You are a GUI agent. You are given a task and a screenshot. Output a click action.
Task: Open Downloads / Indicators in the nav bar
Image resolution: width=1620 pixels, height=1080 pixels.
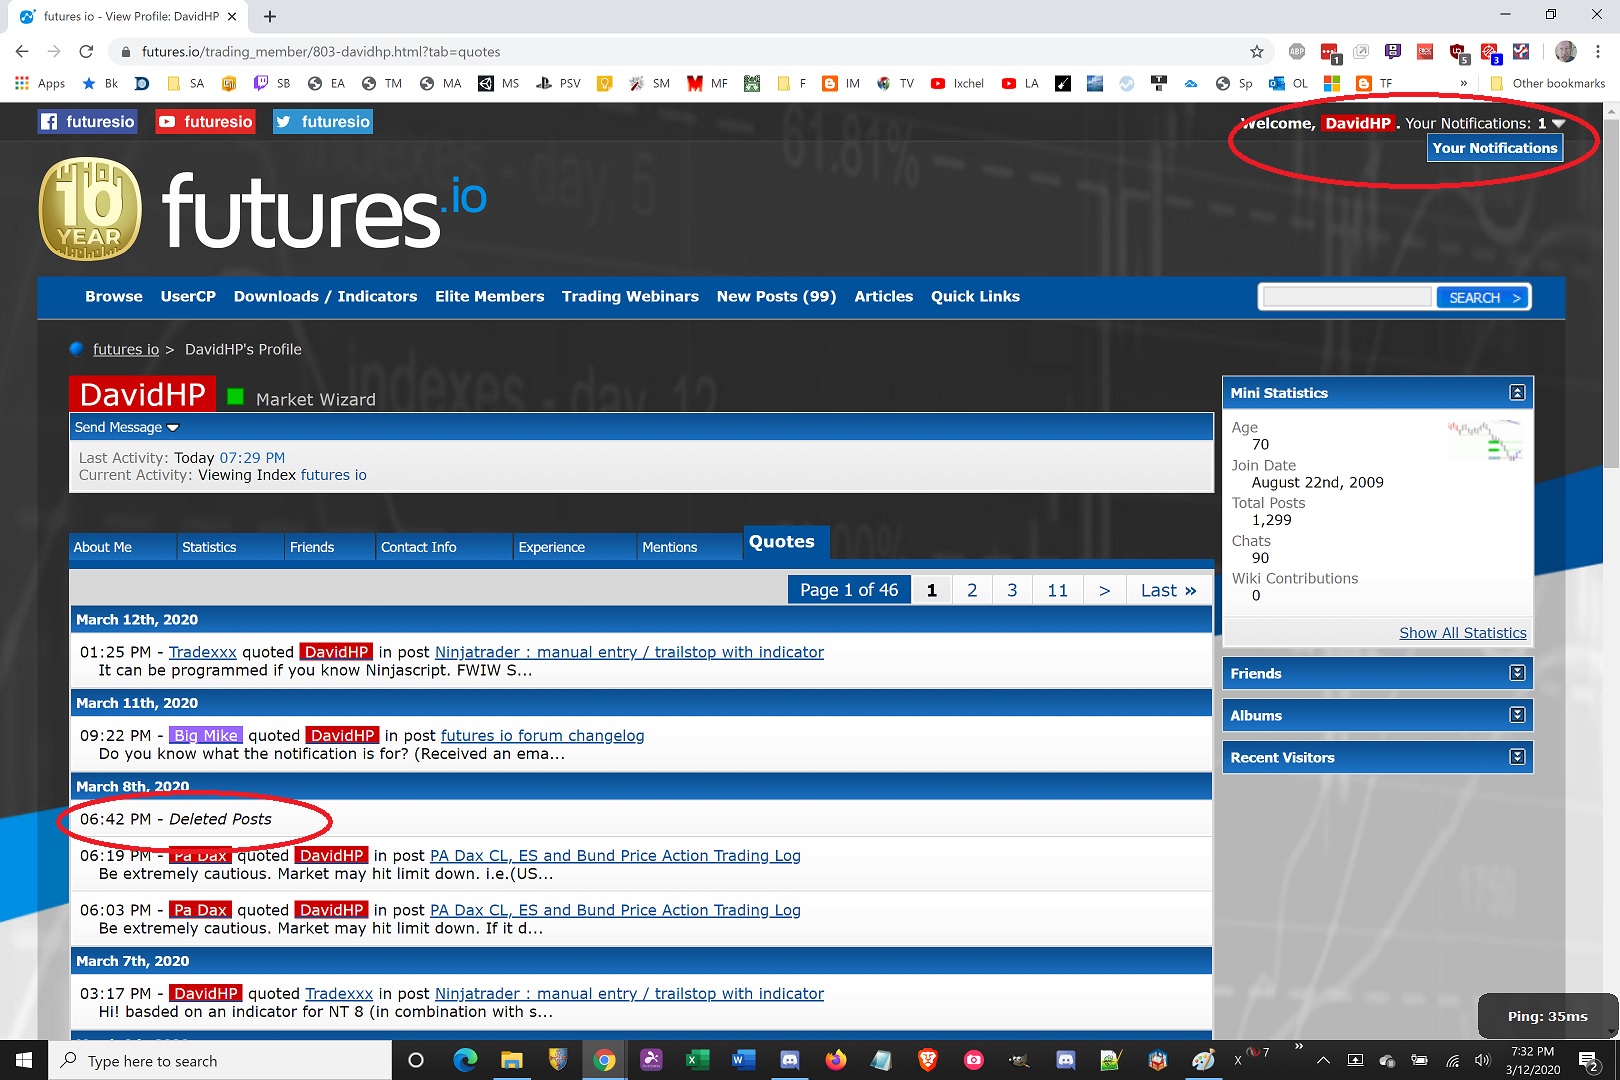(x=325, y=297)
